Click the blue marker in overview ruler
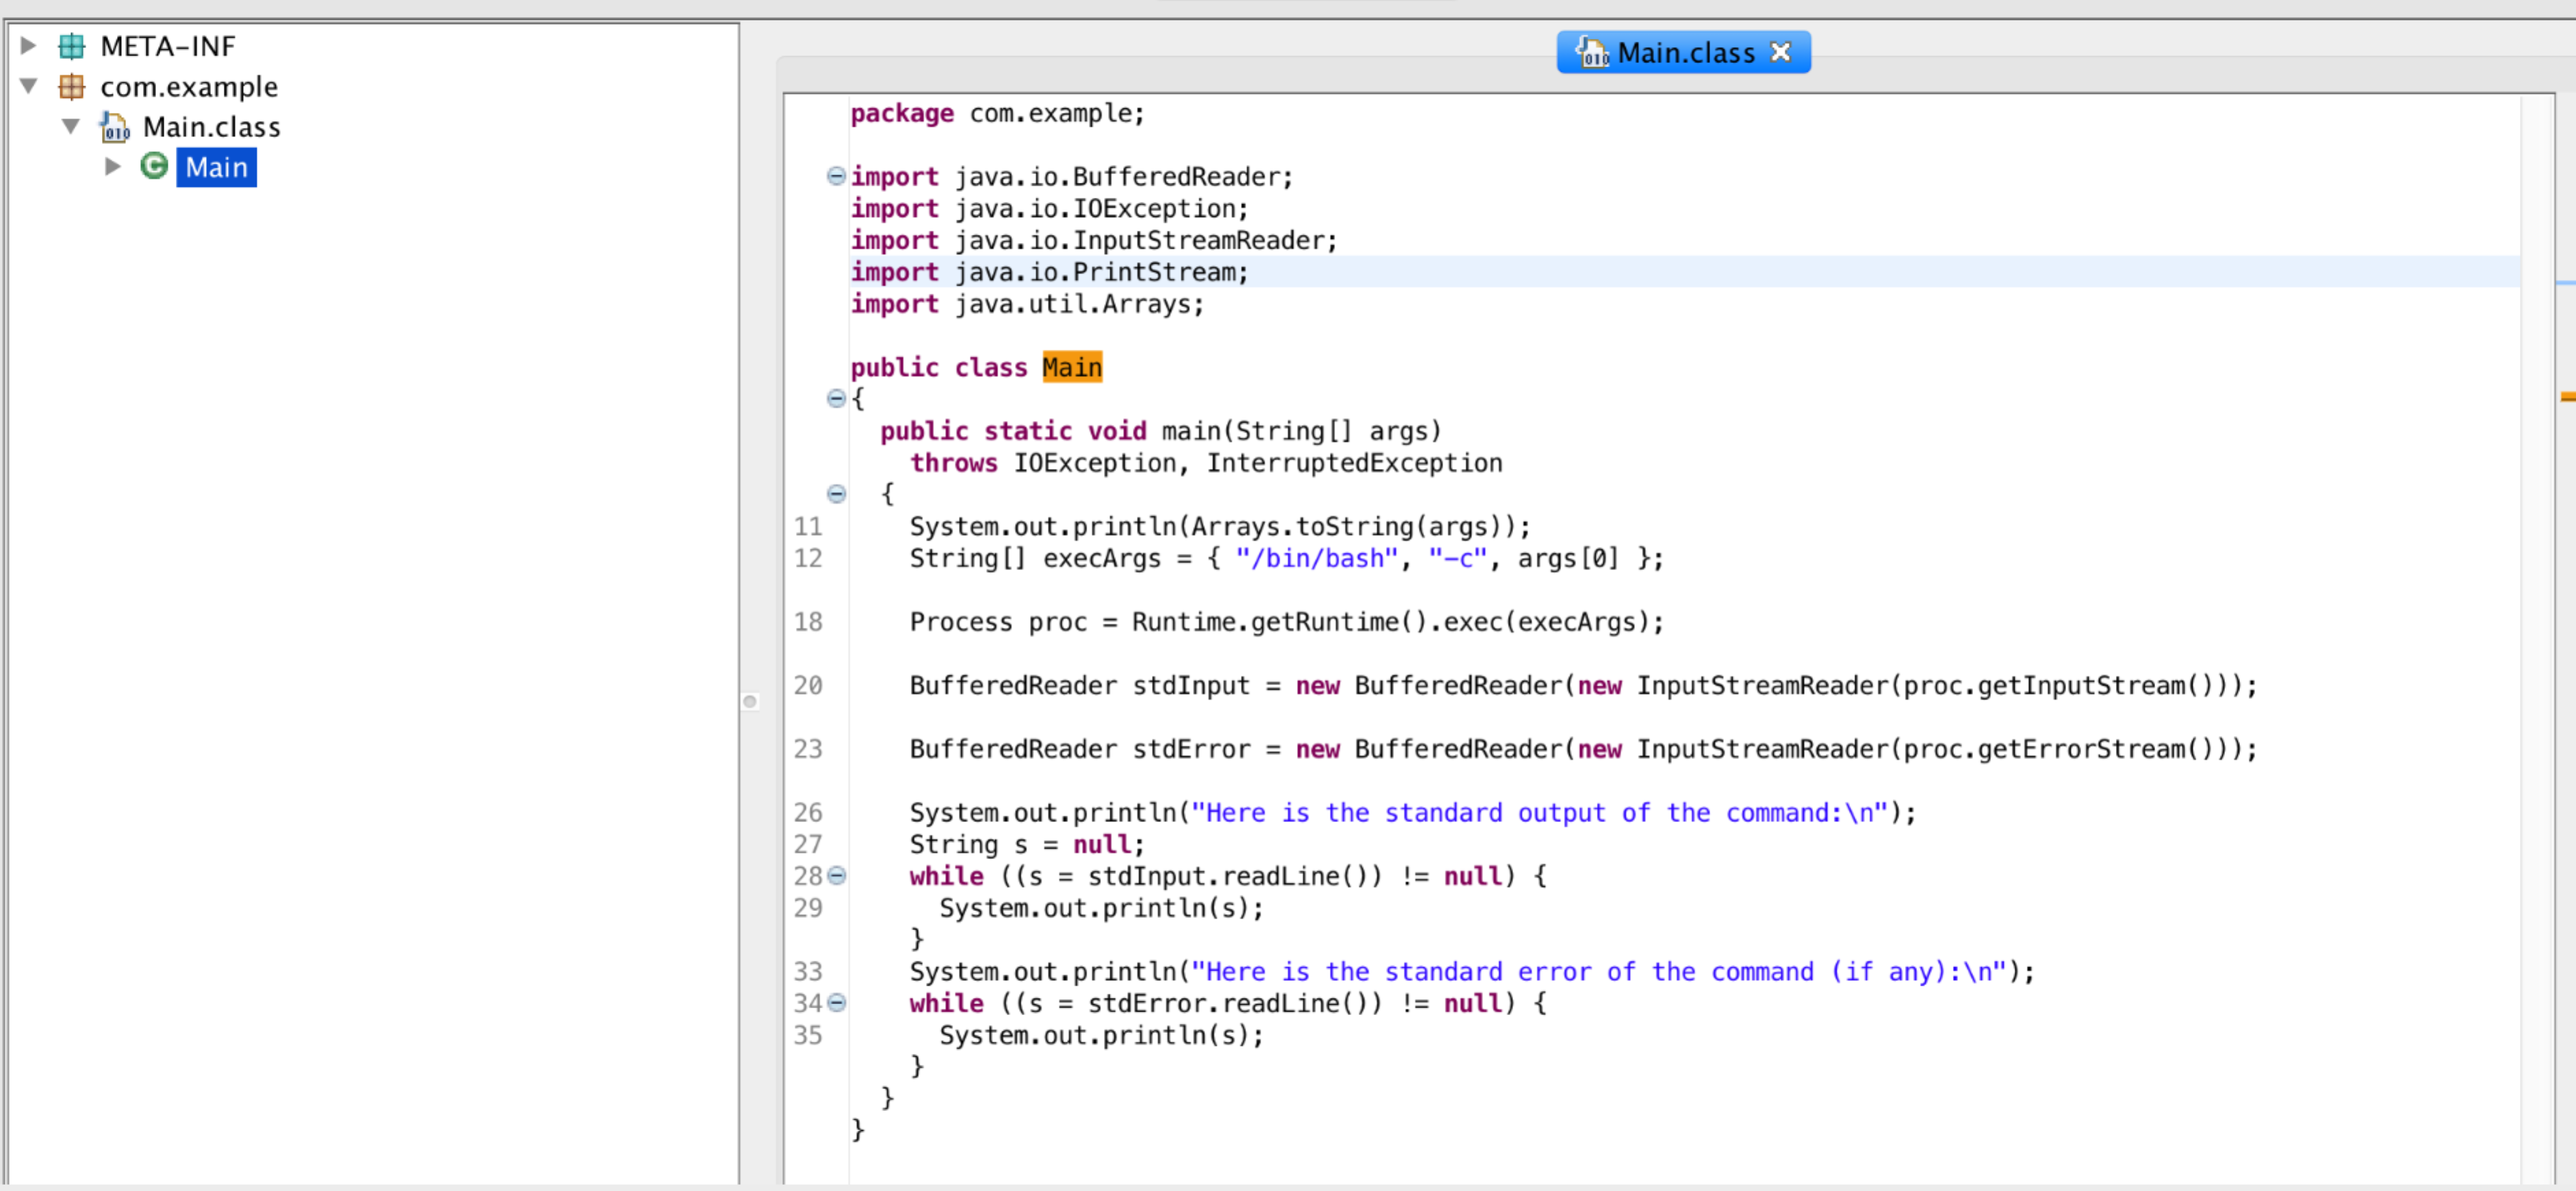 (2567, 284)
